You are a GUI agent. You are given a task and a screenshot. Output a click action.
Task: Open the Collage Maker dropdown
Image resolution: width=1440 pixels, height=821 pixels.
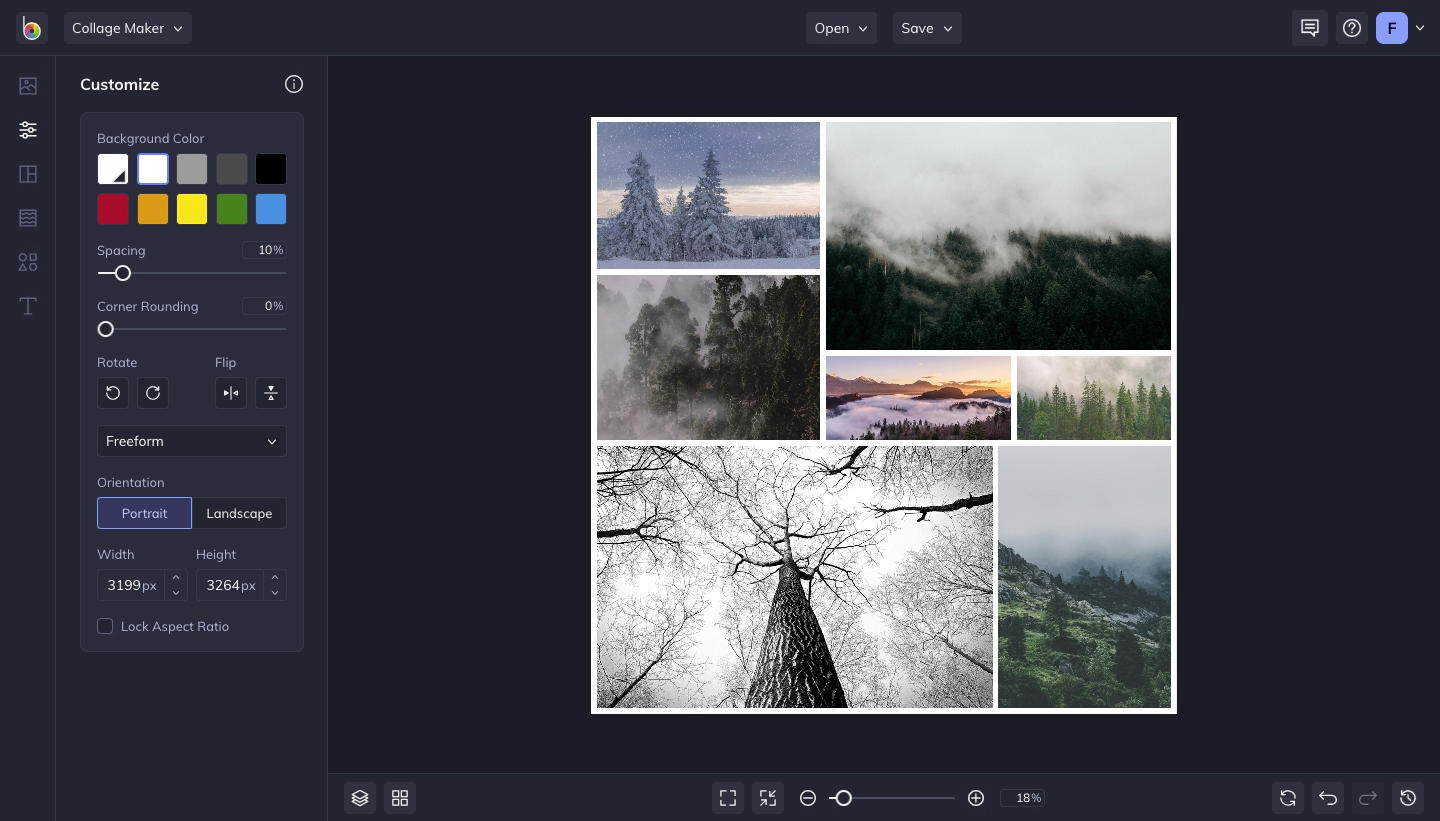pos(127,28)
